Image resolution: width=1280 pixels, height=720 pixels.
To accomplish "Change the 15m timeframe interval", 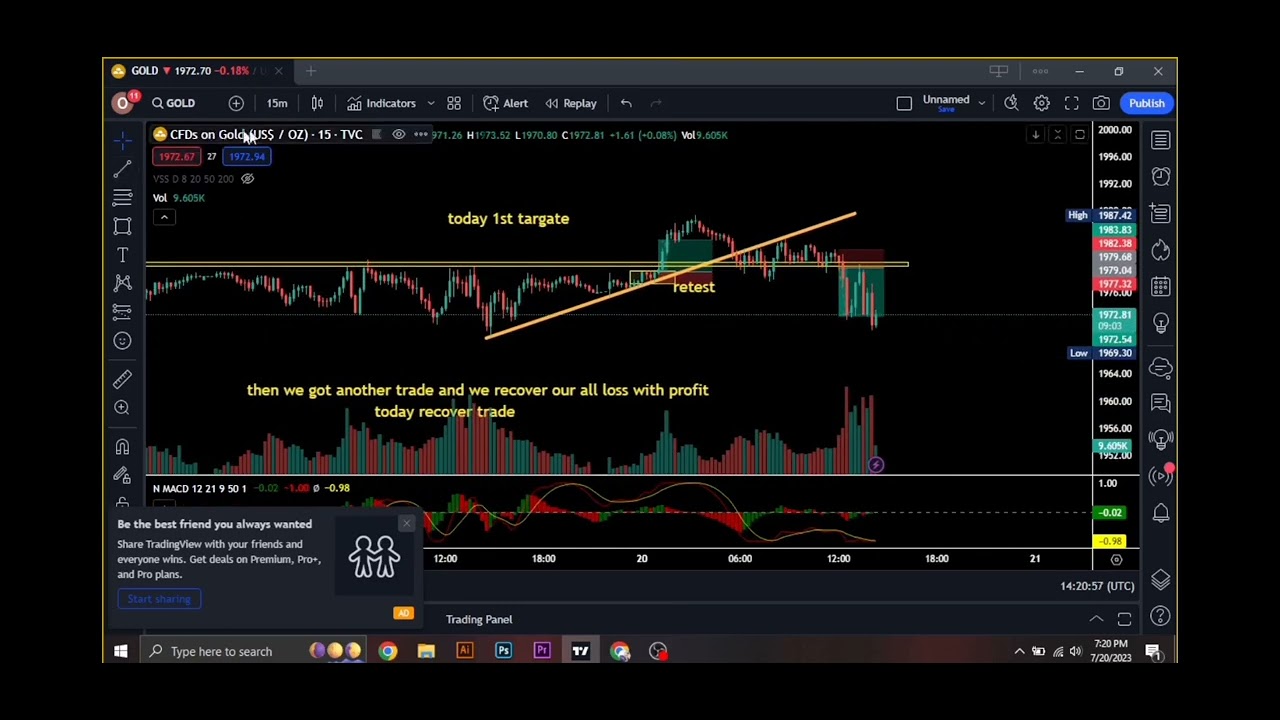I will tap(277, 103).
